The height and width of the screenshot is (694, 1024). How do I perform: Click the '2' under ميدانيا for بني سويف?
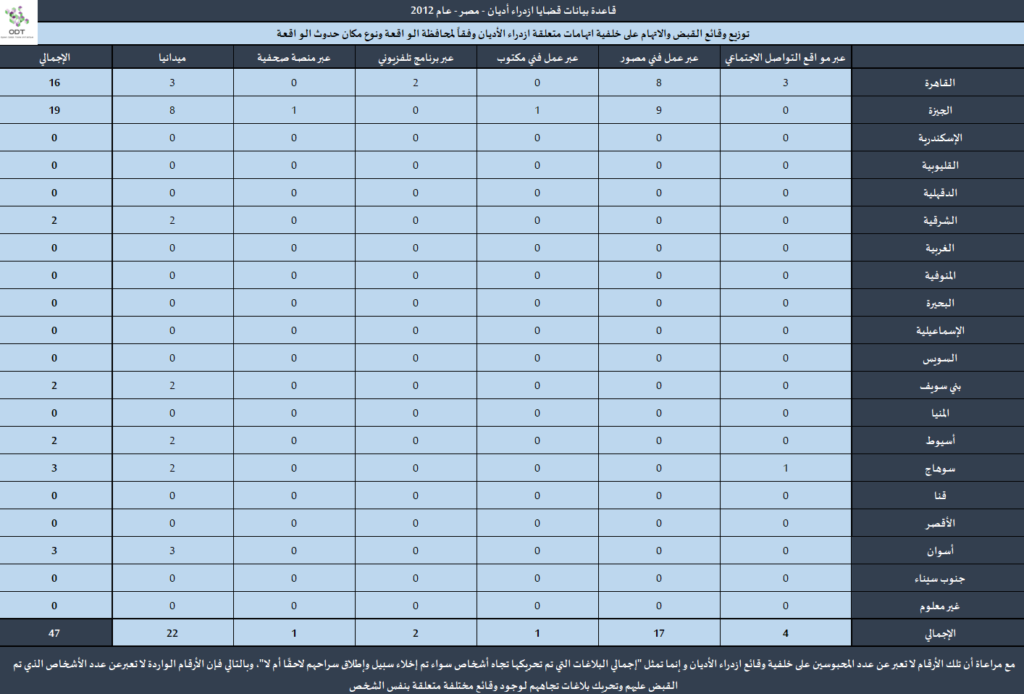click(172, 385)
